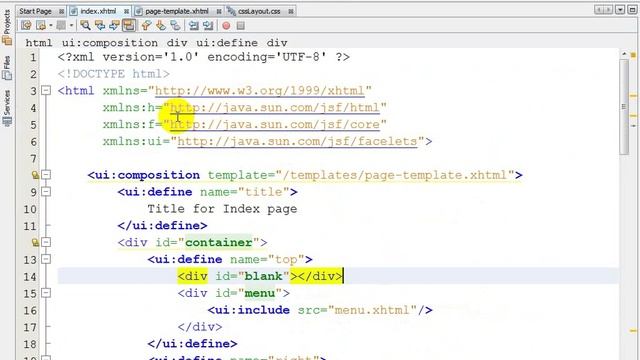This screenshot has height=360, width=640.
Task: Click the first div breadcrumb
Action: pos(177,43)
